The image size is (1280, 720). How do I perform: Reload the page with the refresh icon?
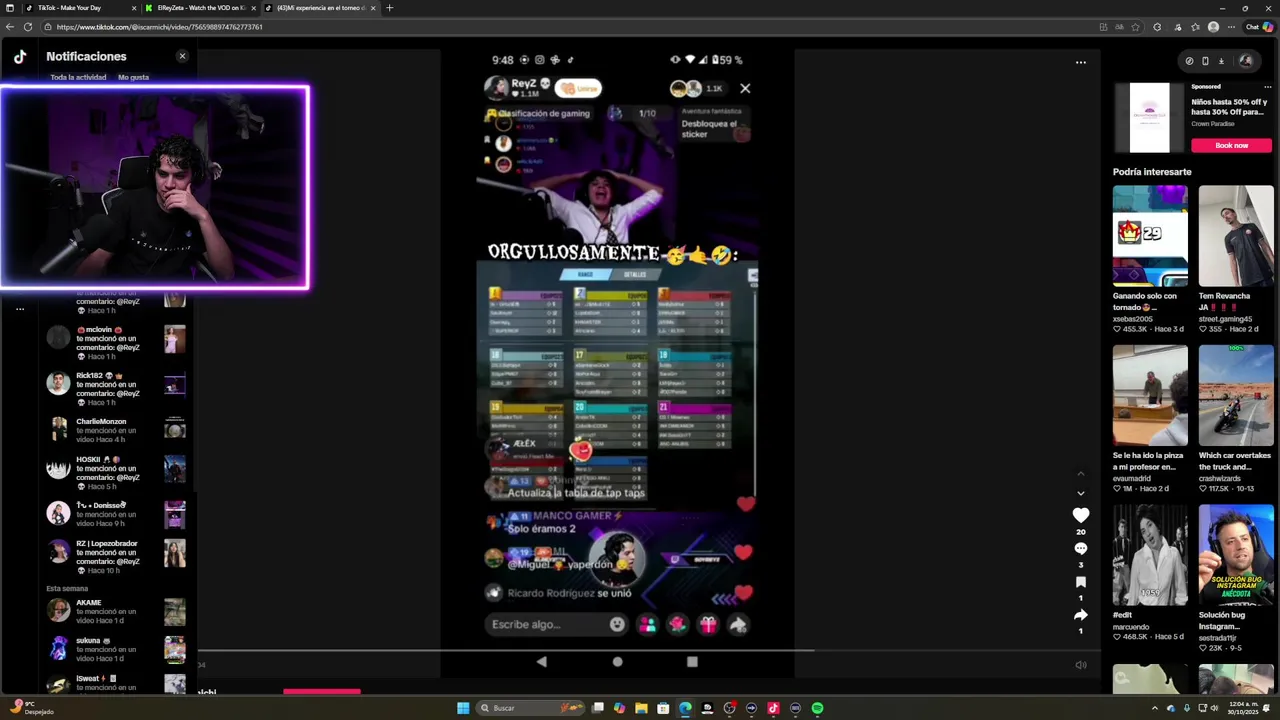[x=28, y=27]
